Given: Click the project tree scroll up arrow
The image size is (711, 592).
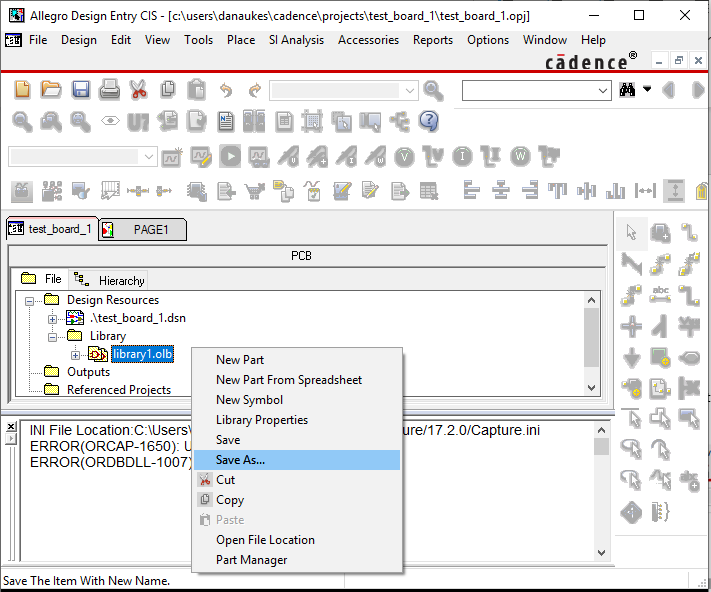Looking at the screenshot, I should pos(591,300).
